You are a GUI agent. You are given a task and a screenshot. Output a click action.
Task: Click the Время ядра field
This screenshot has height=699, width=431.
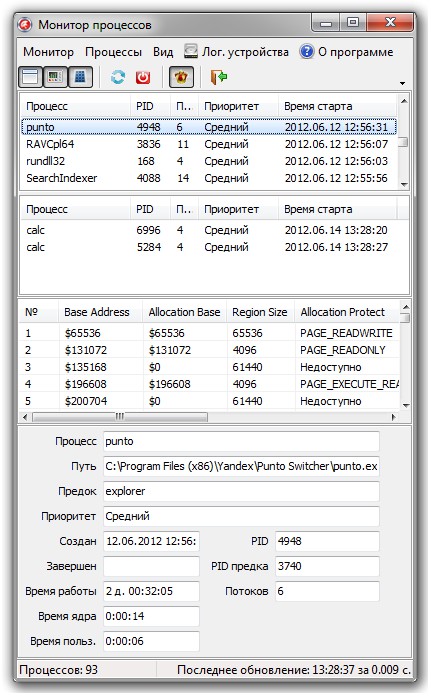pyautogui.click(x=151, y=616)
